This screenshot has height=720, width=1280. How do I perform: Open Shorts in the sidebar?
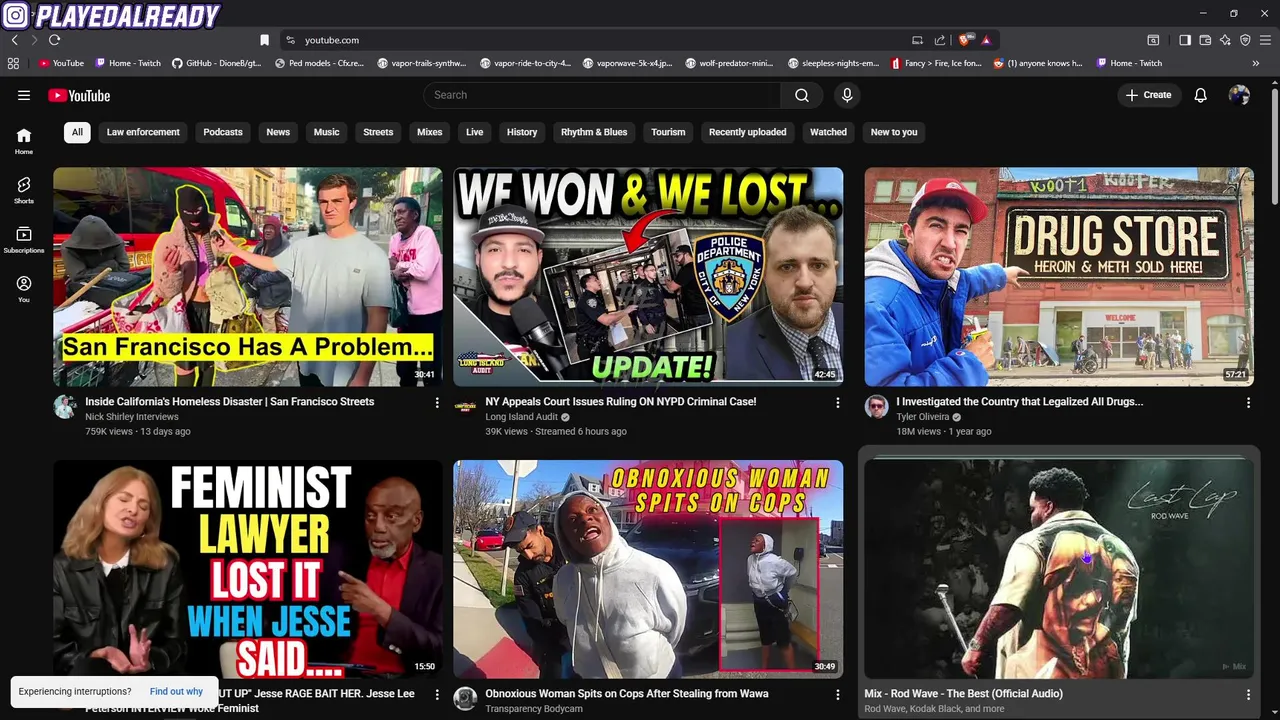[x=24, y=190]
